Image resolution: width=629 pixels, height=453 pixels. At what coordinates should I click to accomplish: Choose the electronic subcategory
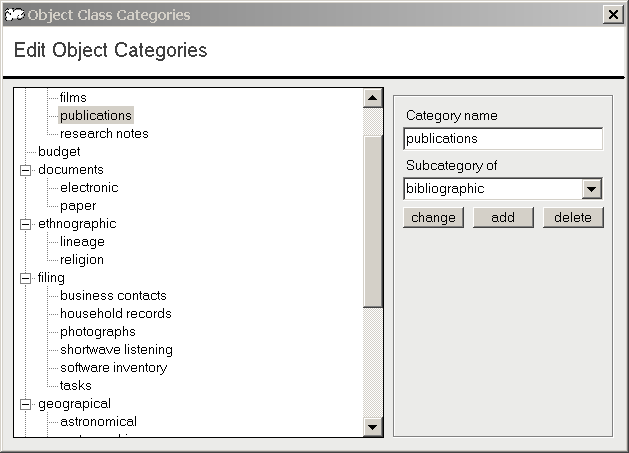[89, 188]
